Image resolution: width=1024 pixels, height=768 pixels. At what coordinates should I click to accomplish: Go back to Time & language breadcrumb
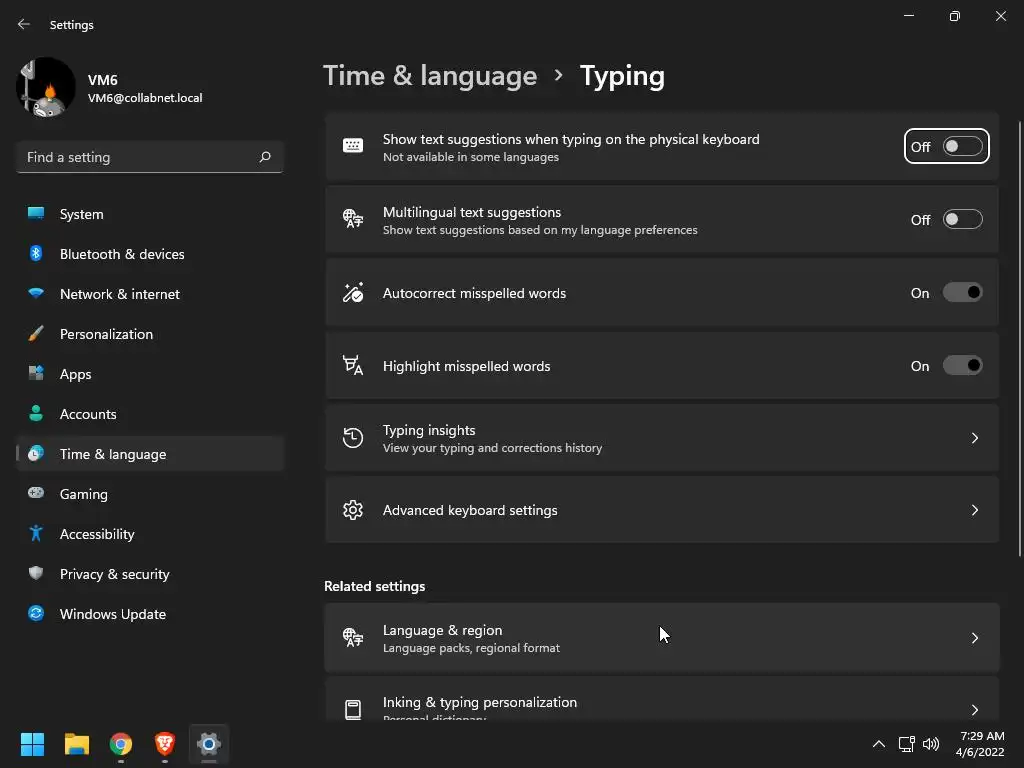point(430,76)
